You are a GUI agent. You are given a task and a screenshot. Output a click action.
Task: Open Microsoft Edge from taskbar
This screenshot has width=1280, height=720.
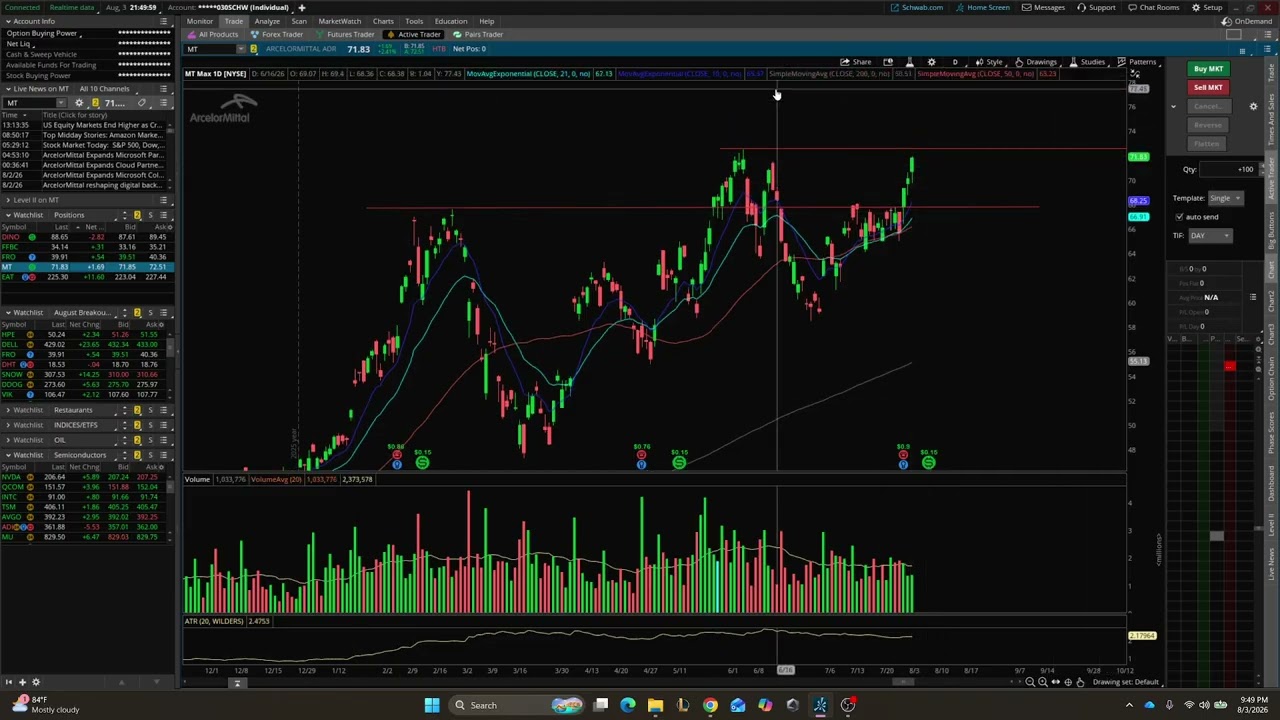pyautogui.click(x=628, y=705)
